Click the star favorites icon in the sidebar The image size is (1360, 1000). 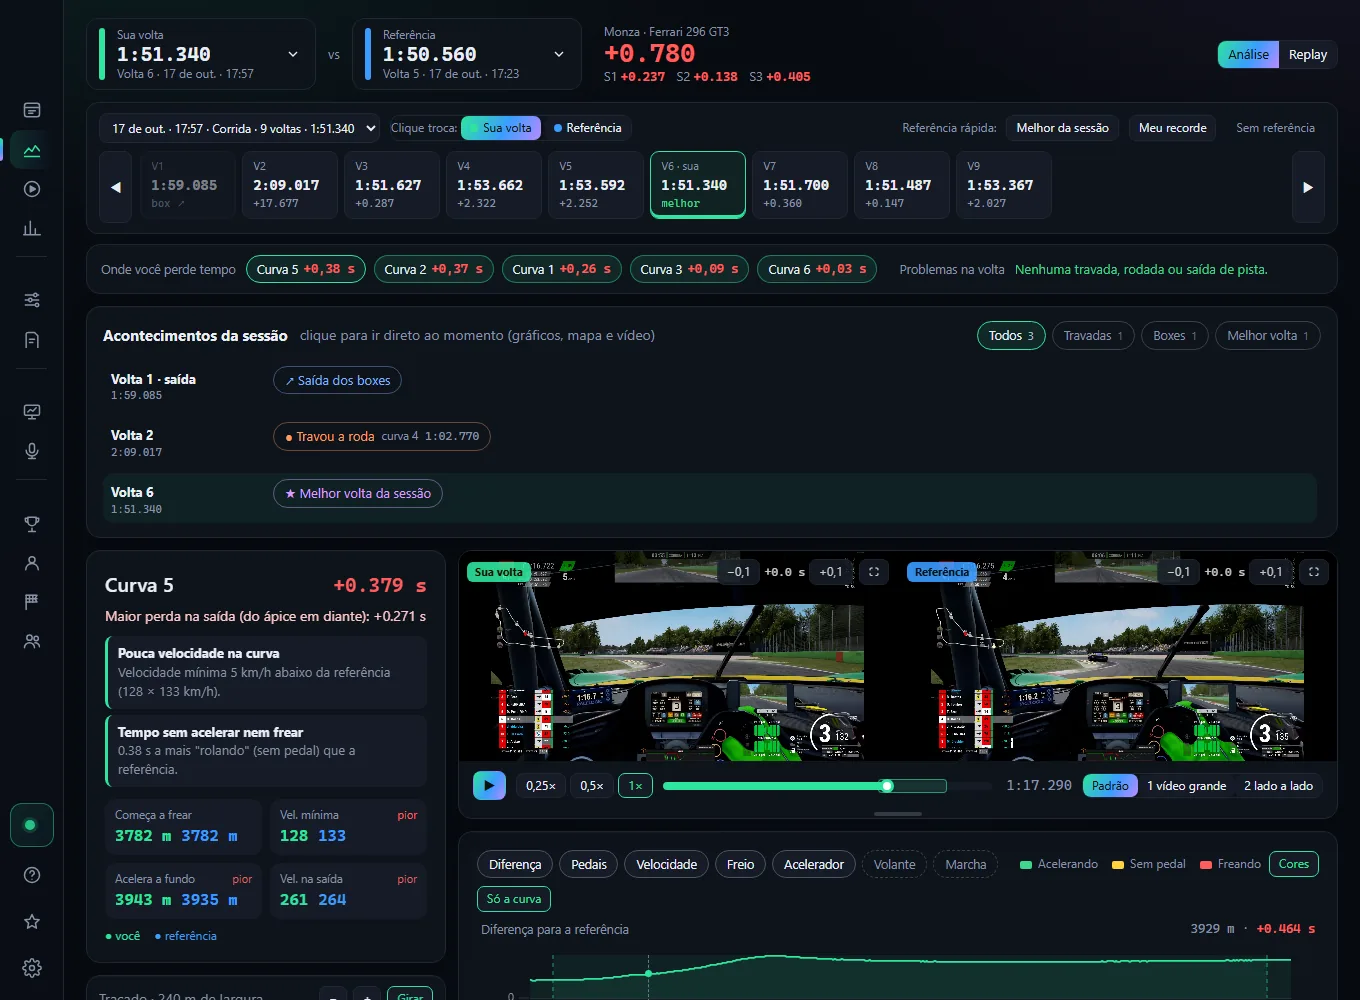[x=32, y=921]
